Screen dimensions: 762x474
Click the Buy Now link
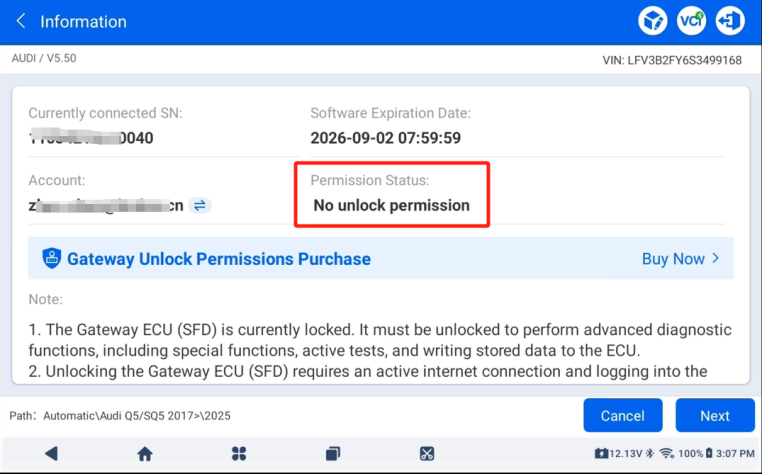click(673, 259)
